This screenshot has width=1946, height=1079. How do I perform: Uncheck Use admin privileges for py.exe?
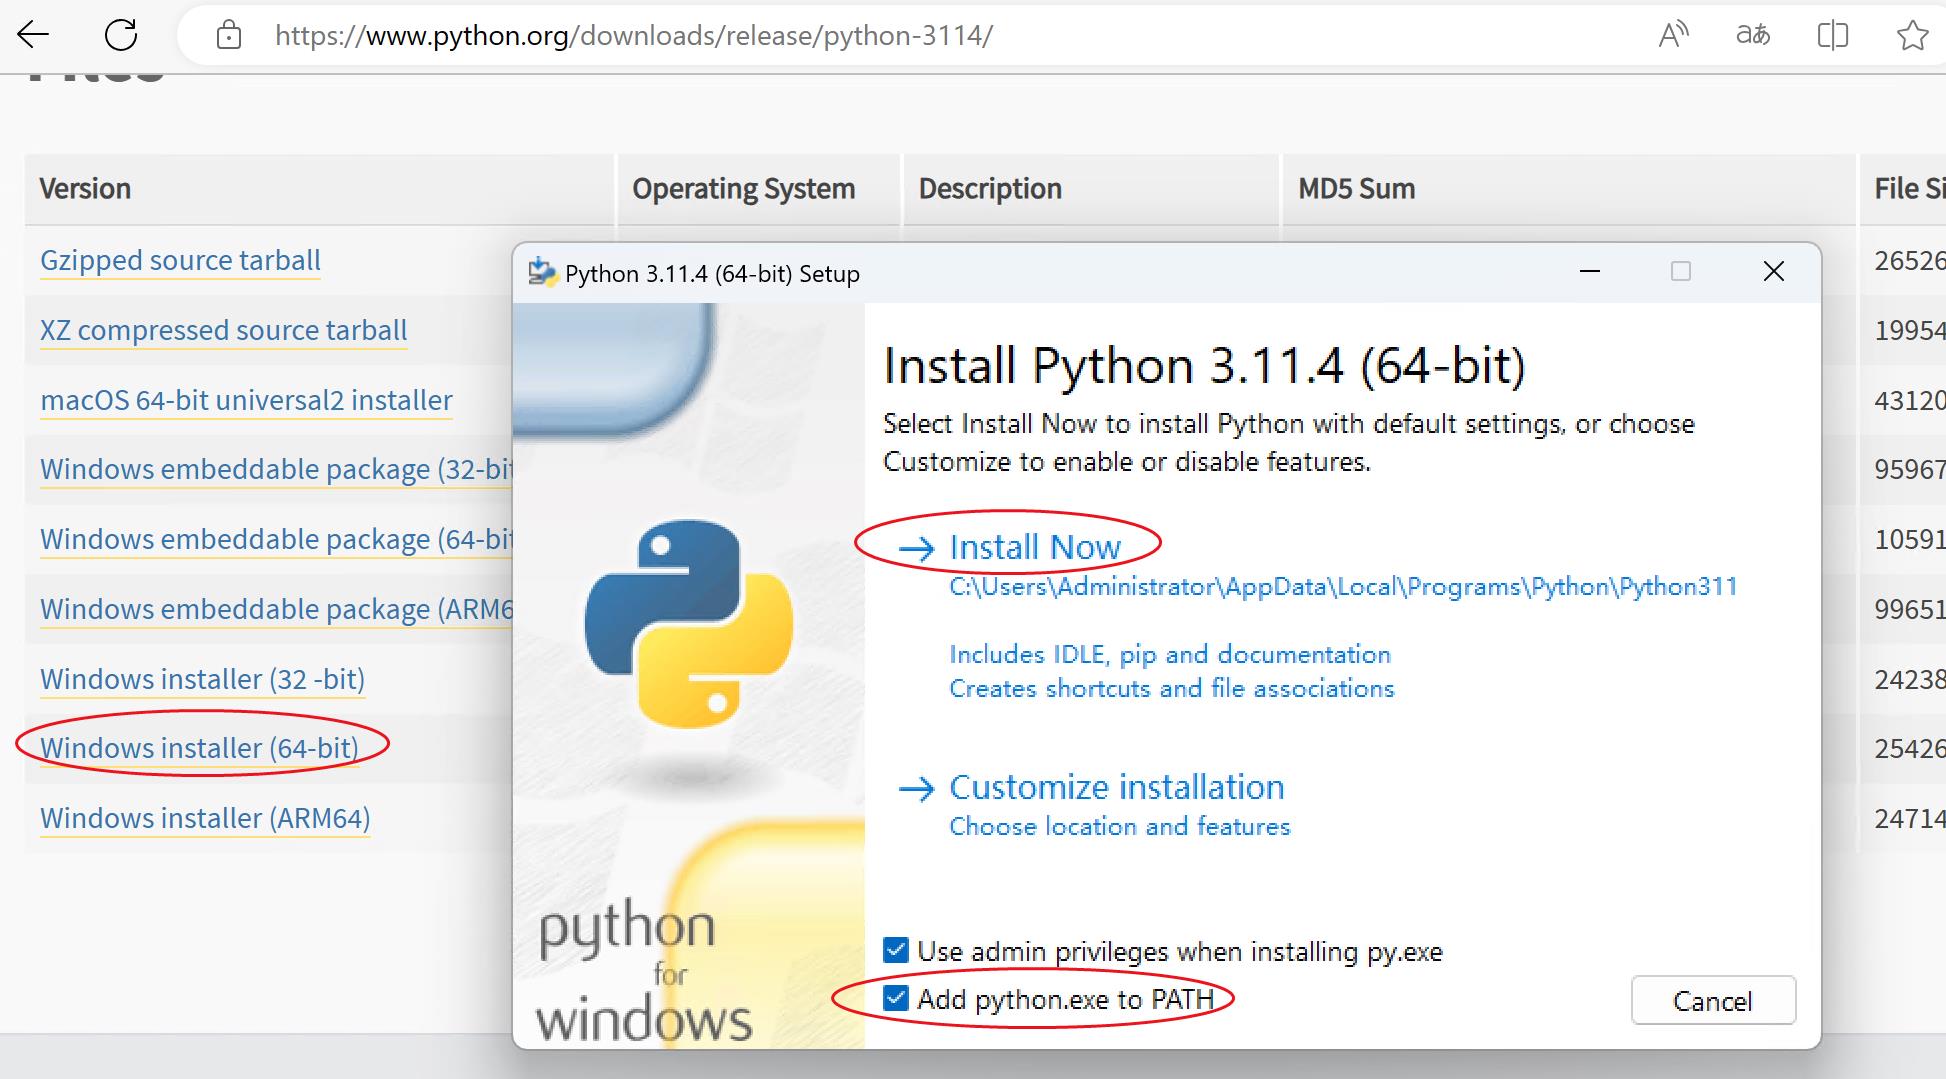[896, 950]
